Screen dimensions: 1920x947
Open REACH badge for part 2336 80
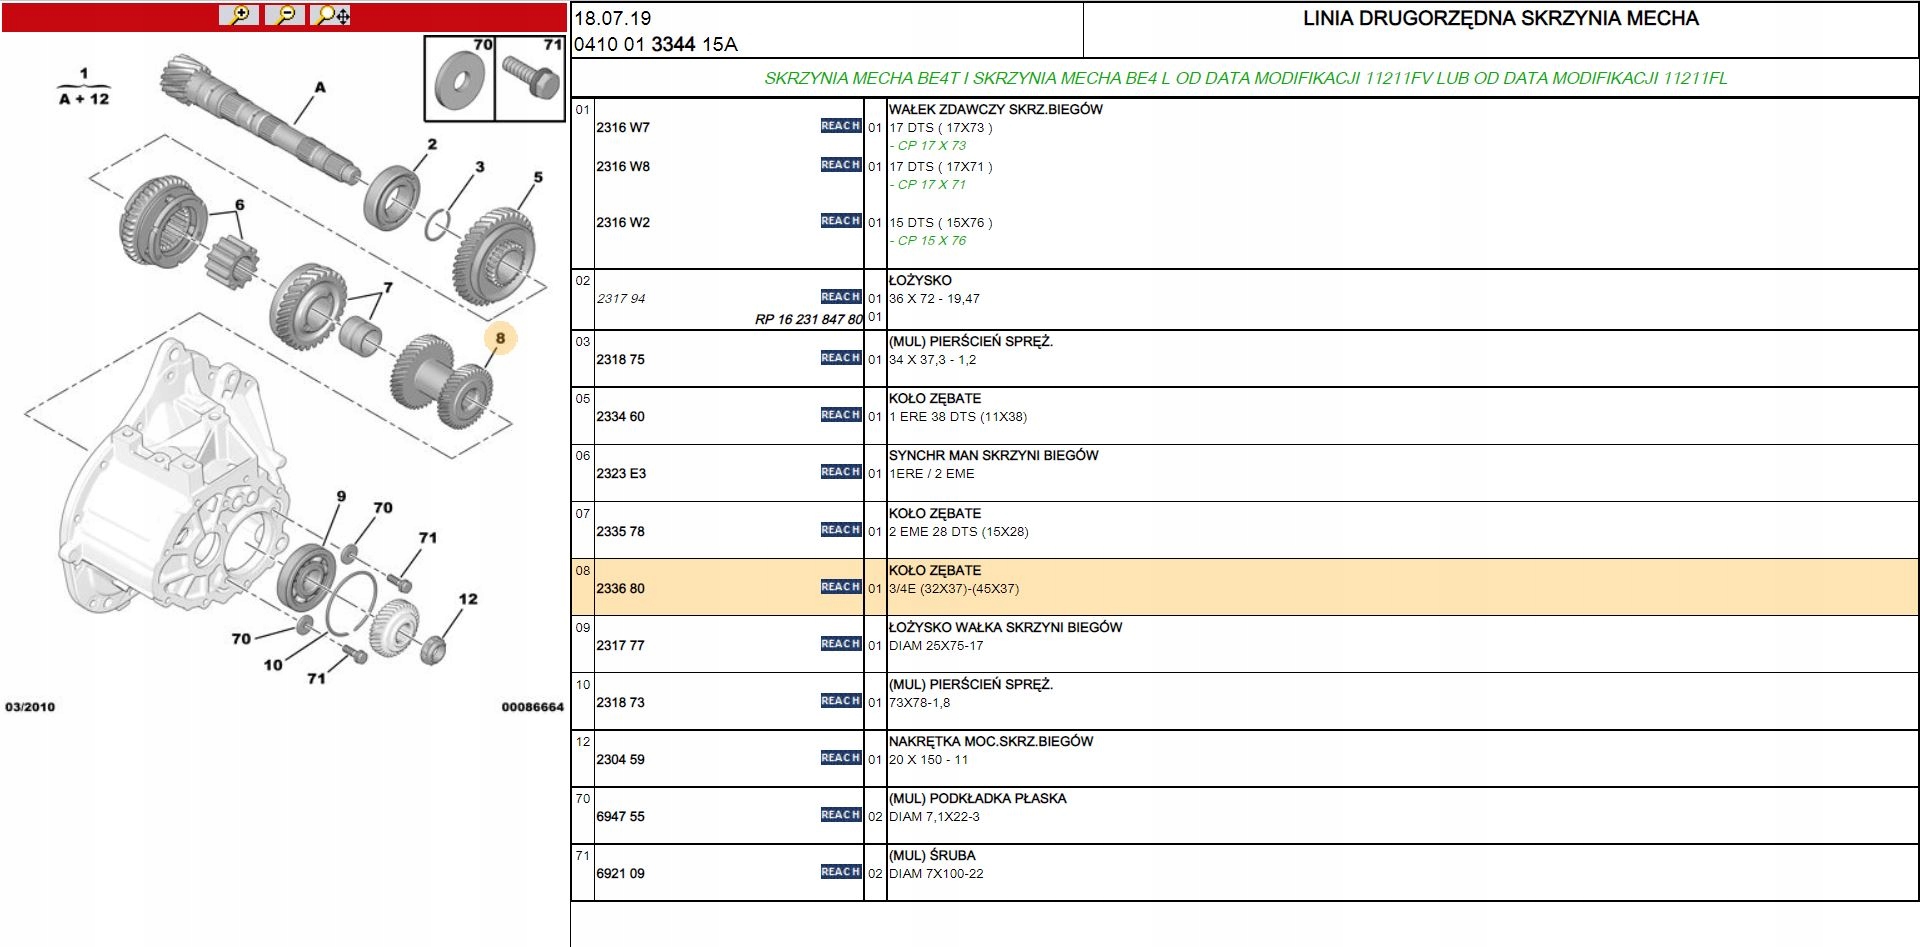[841, 587]
